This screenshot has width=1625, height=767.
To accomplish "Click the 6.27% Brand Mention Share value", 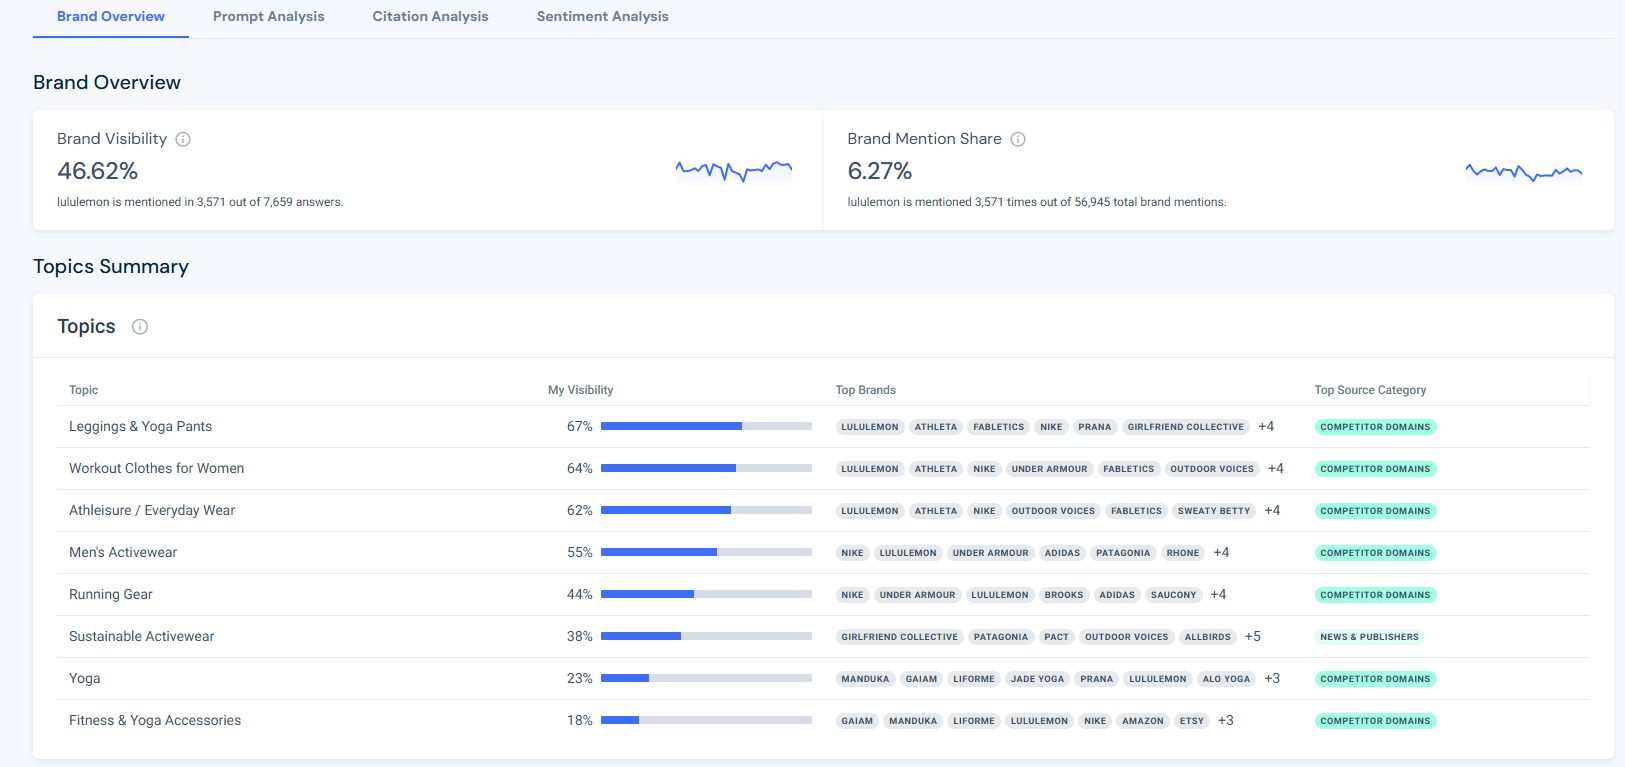I will pyautogui.click(x=880, y=171).
